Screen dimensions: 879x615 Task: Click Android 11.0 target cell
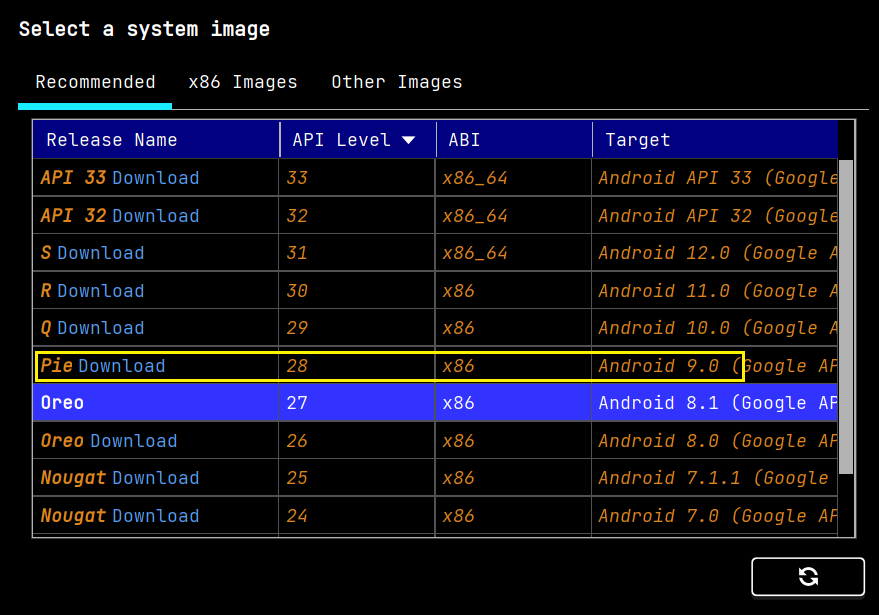715,291
